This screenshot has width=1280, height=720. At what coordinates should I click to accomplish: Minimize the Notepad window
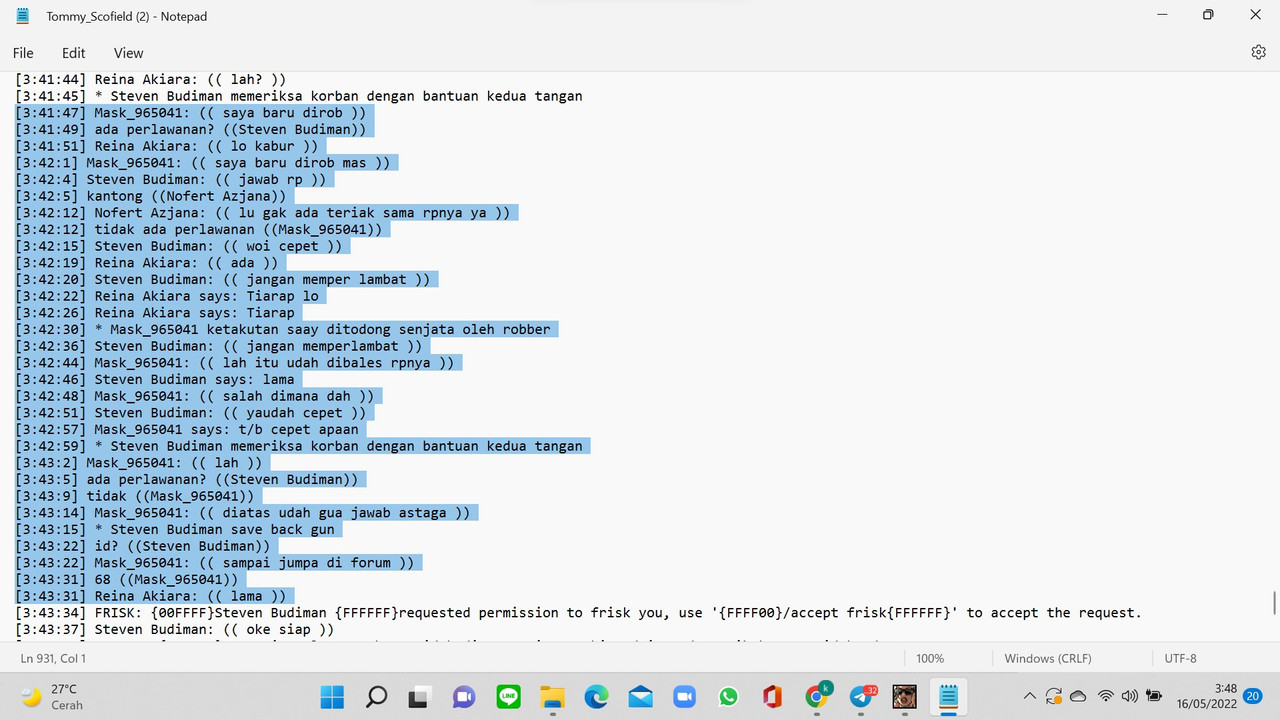coord(1162,15)
